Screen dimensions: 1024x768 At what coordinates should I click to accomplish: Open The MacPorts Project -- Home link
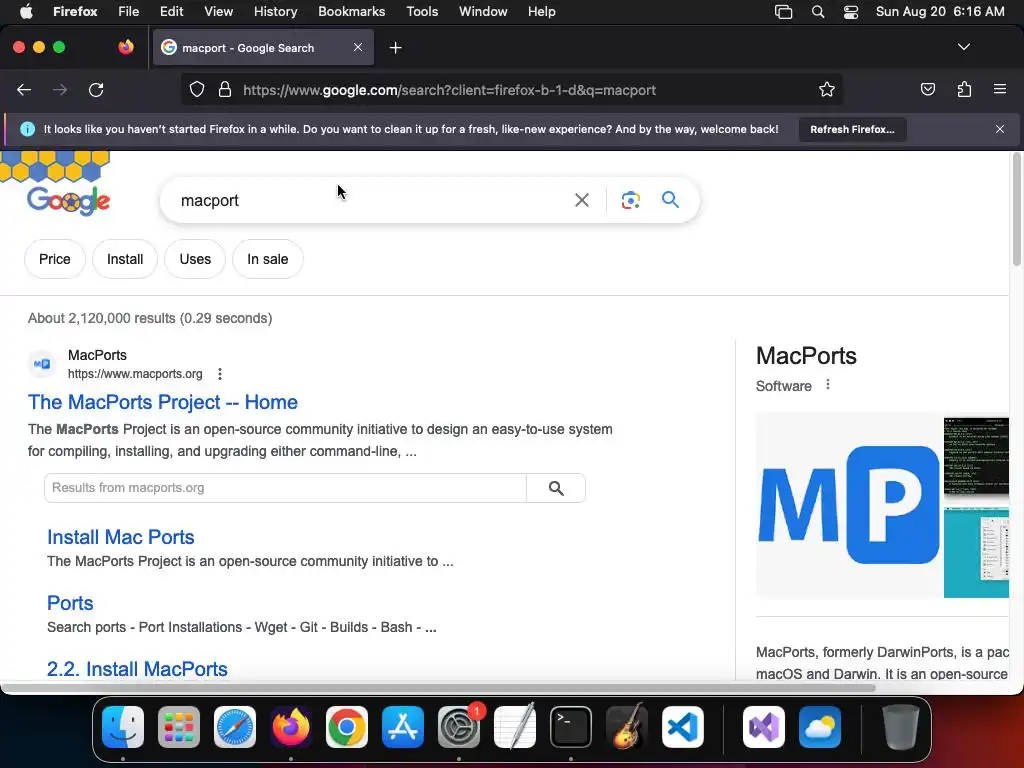163,402
